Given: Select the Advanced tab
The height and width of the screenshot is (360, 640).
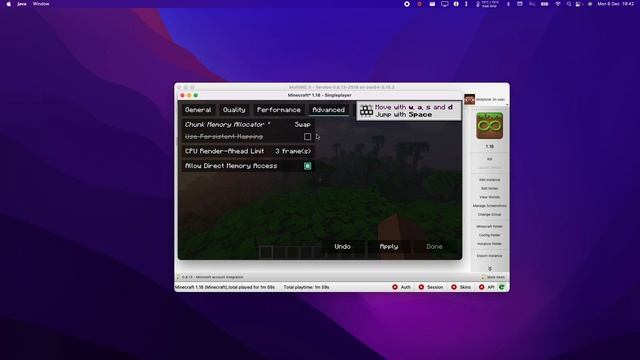Looking at the screenshot, I should (x=328, y=110).
